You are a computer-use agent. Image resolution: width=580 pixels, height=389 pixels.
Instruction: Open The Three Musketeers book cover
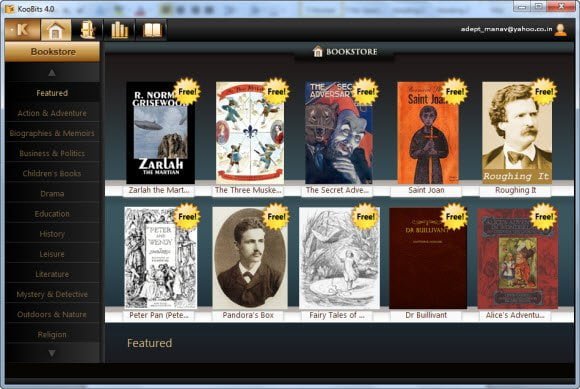pyautogui.click(x=250, y=133)
